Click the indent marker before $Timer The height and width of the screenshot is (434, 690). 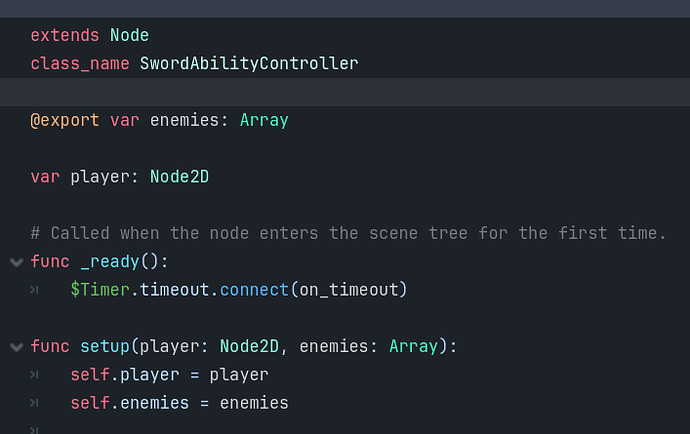(x=35, y=290)
